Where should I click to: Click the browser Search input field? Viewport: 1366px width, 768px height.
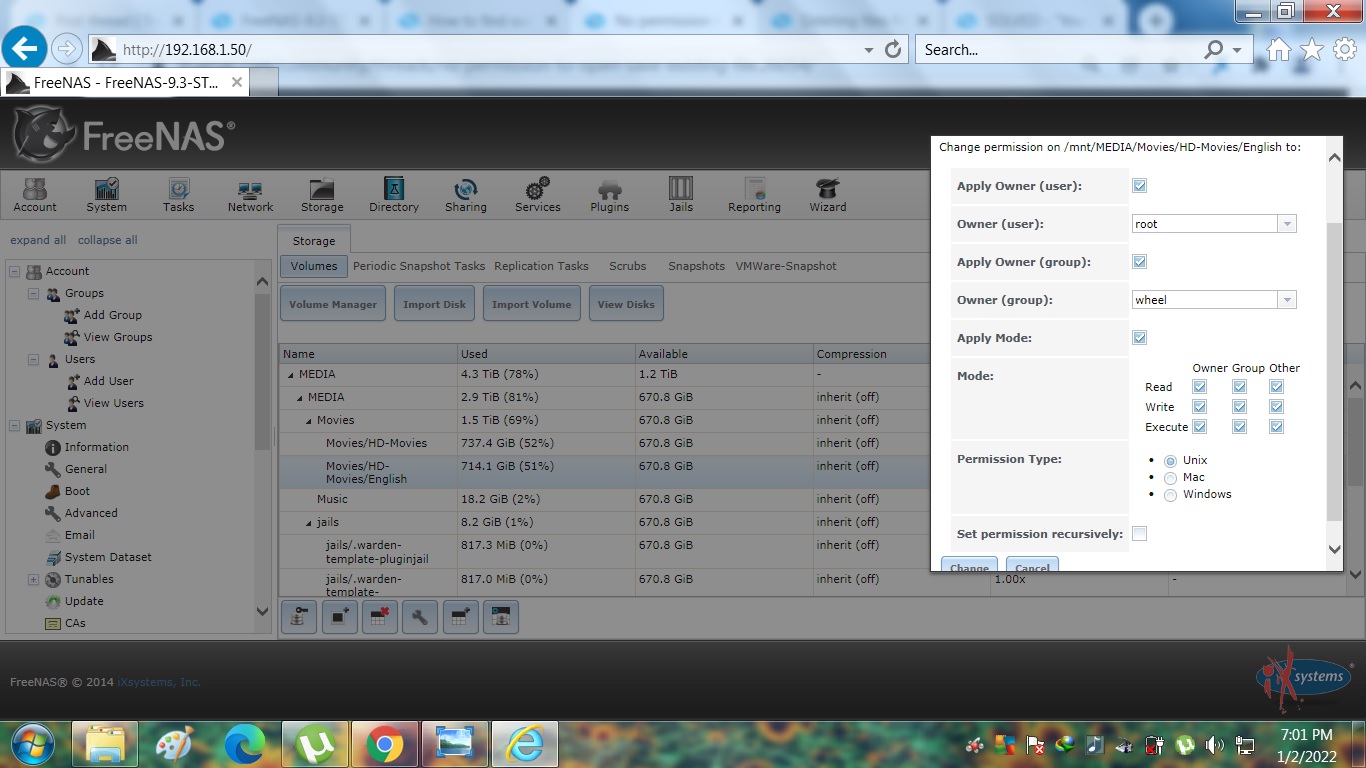pos(1059,49)
